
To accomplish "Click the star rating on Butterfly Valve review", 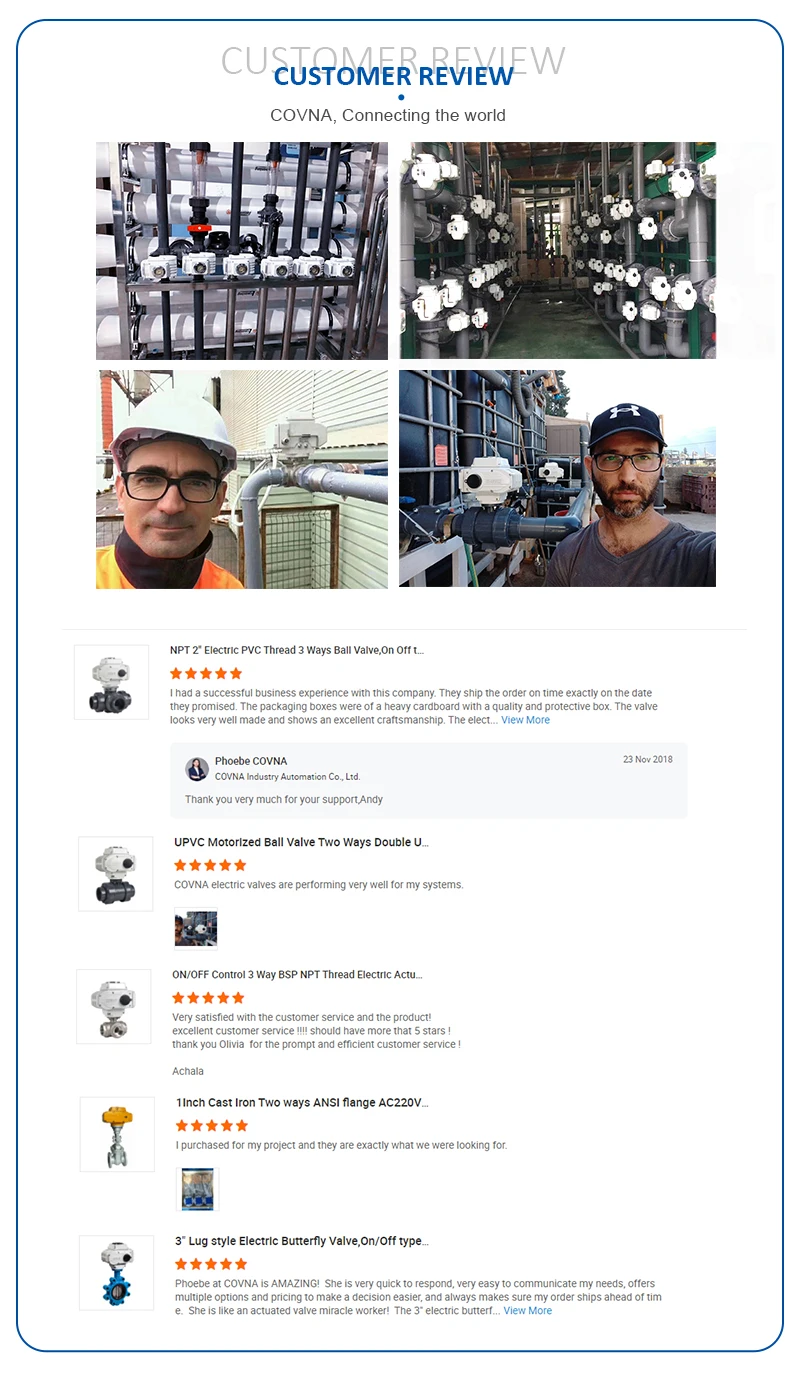I will point(211,1264).
